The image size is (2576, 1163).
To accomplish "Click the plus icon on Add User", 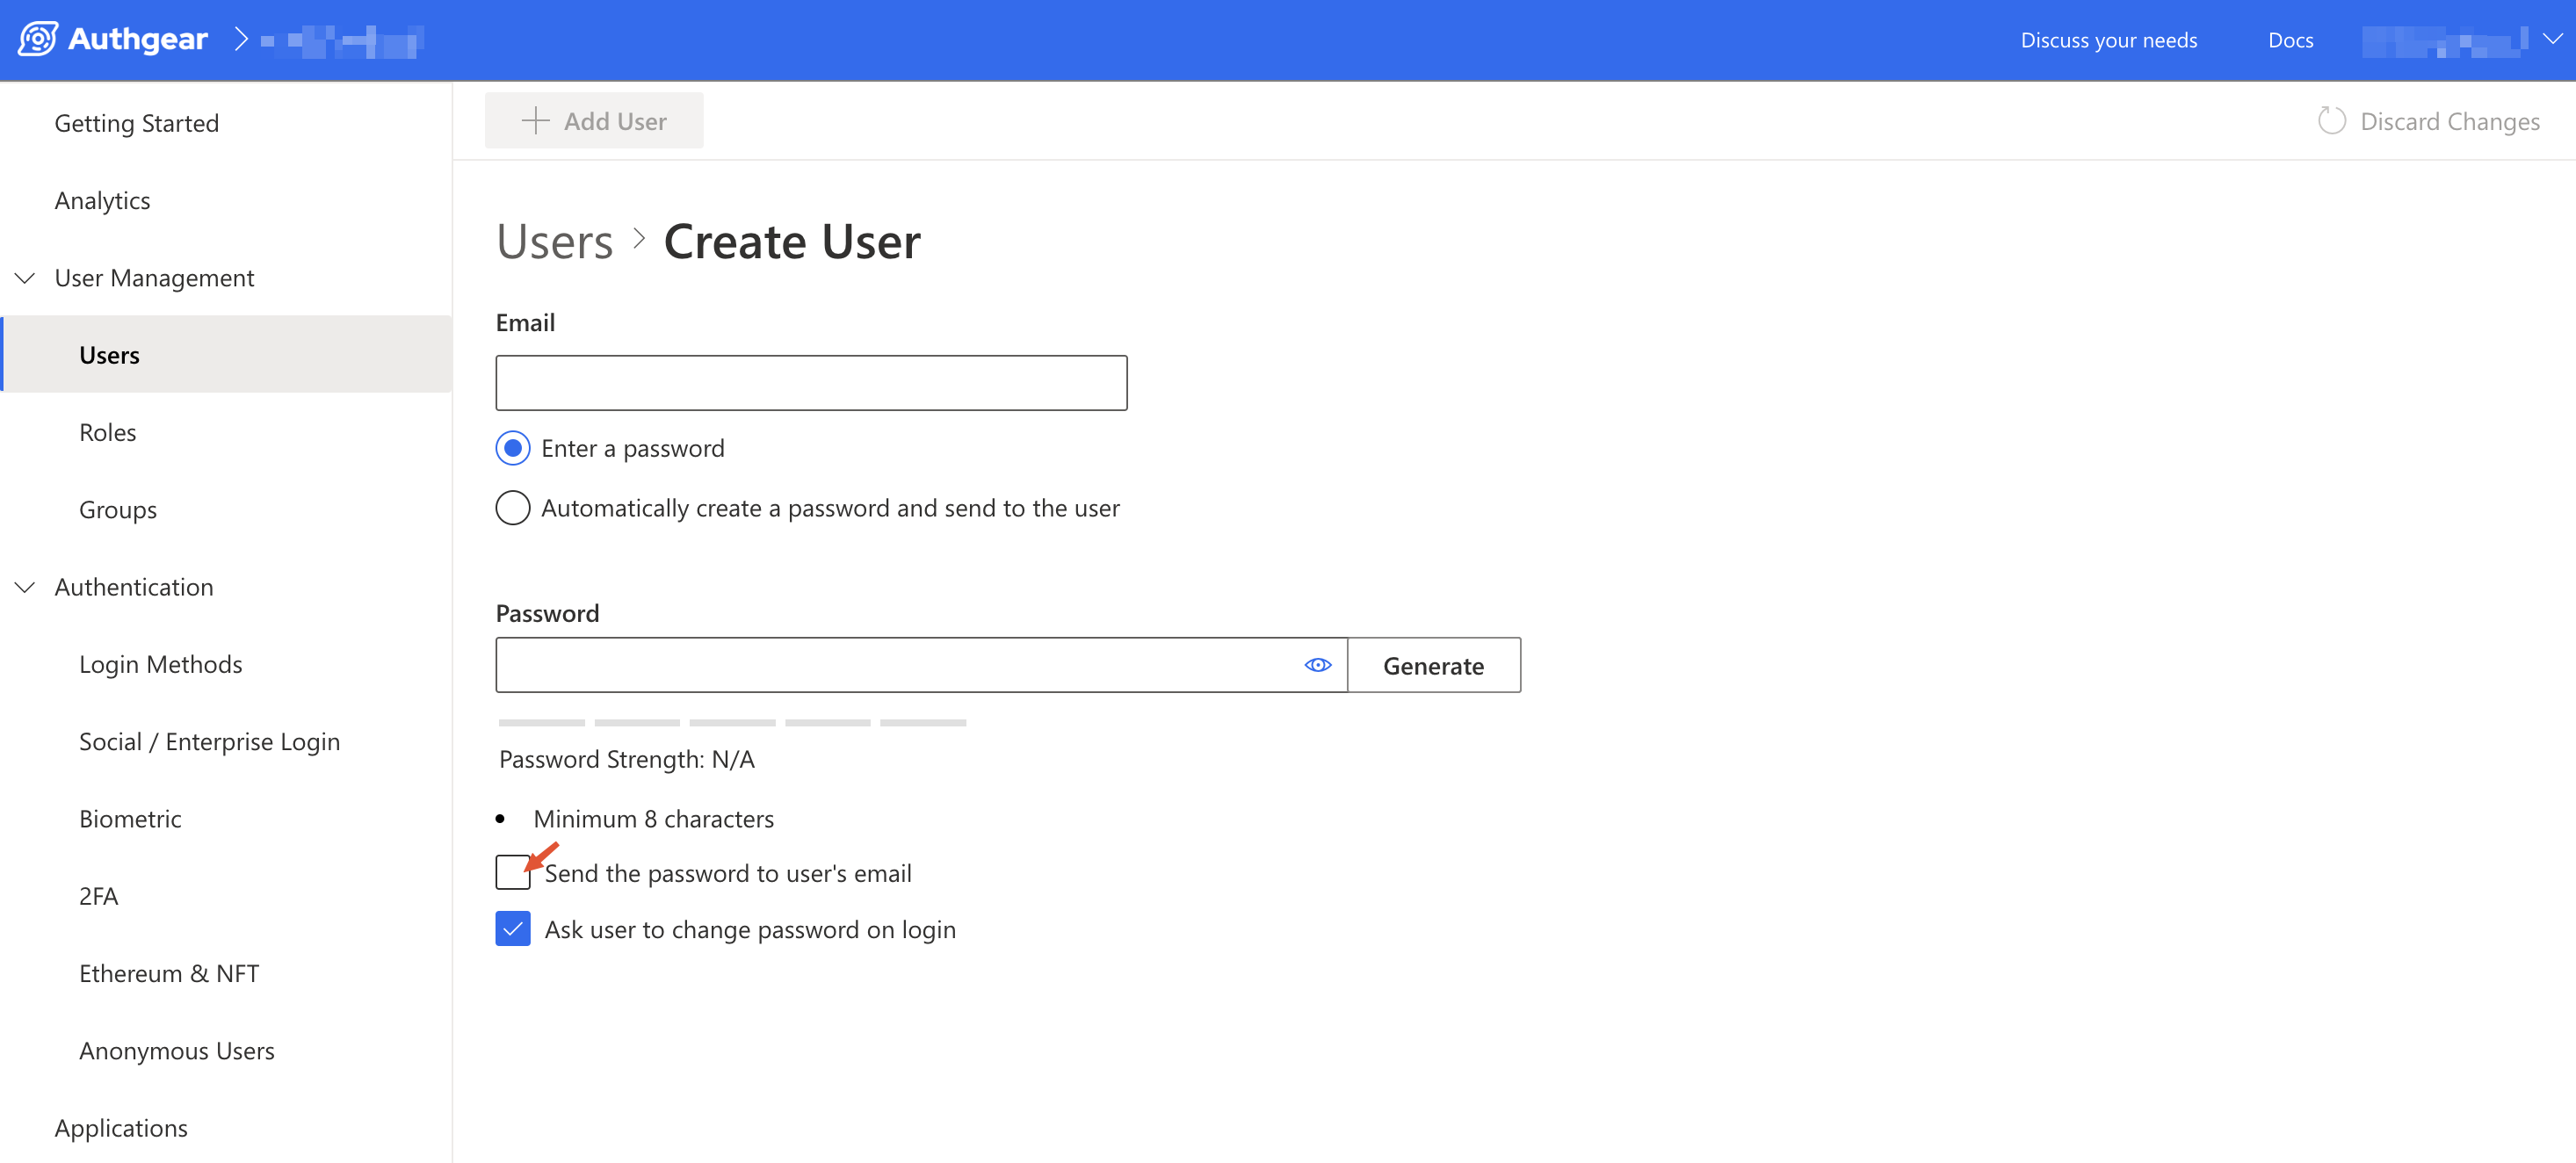I will 536,121.
